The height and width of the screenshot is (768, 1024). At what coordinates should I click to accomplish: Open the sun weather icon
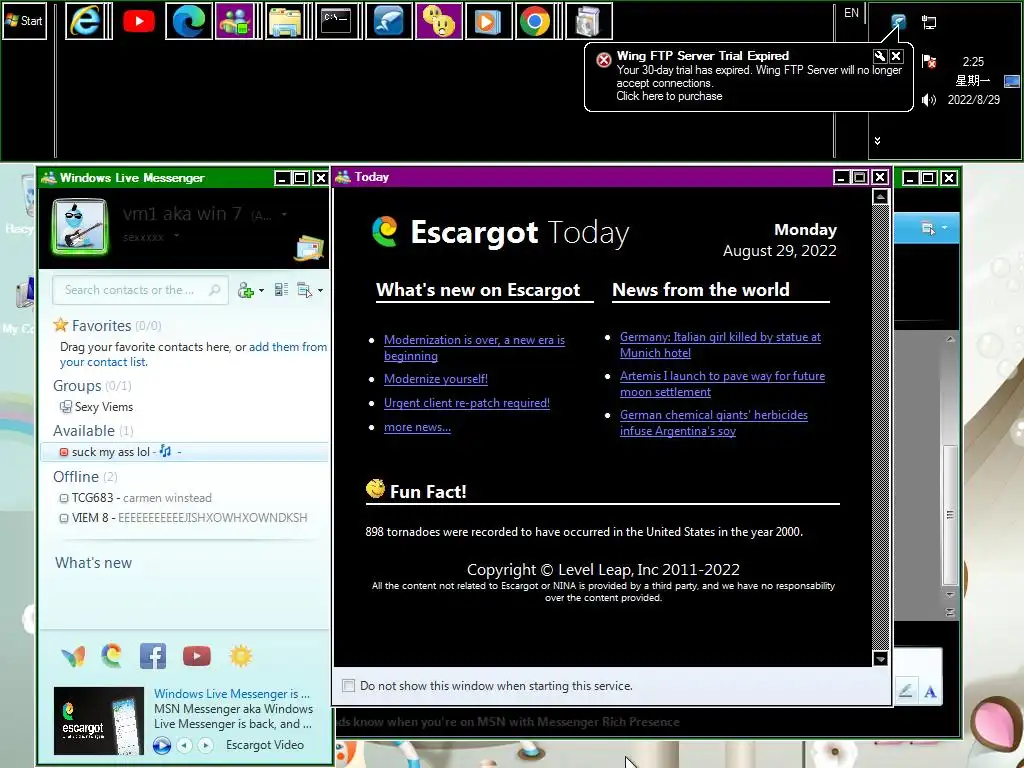tap(240, 656)
